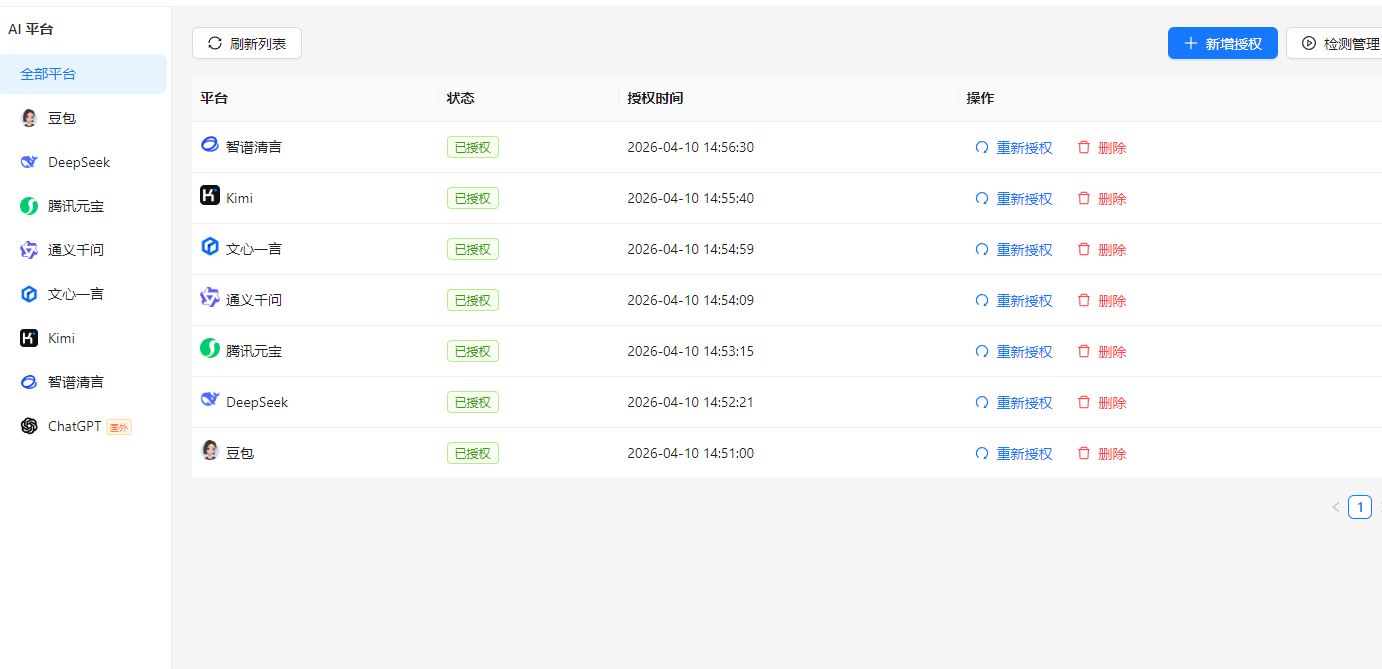Click 已授权 status tag for Kimi
This screenshot has height=669, width=1382.
pos(472,198)
